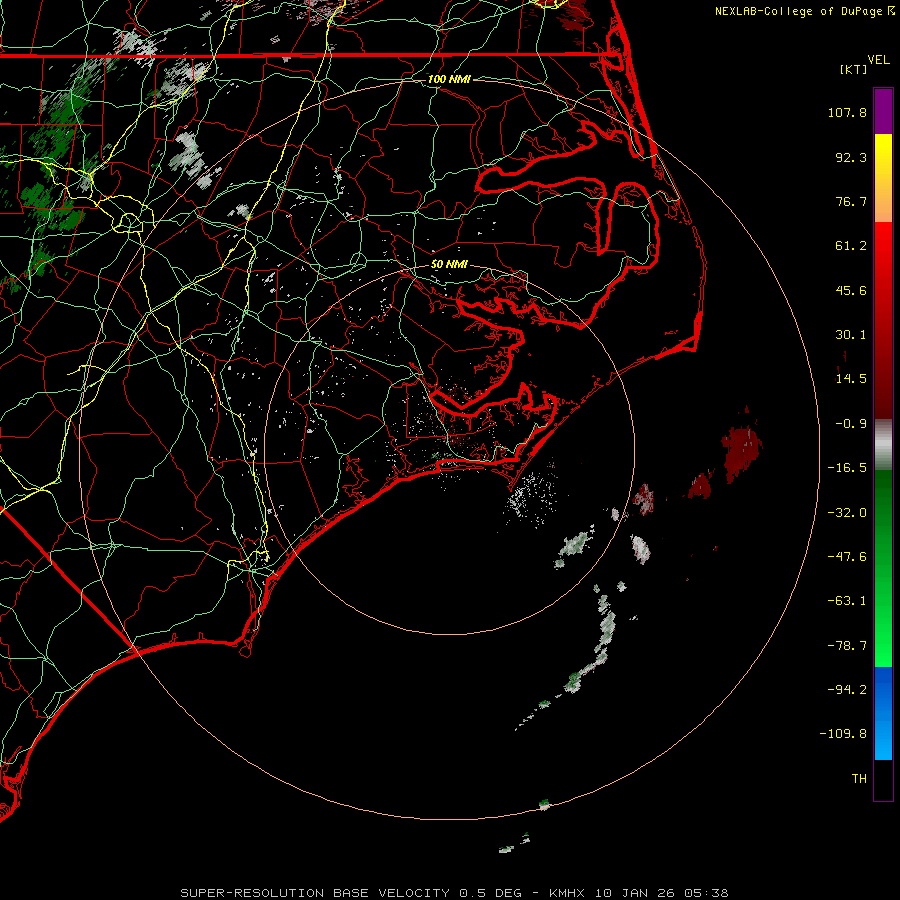The image size is (900, 900).
Task: Click the VEL legend heading
Action: click(x=878, y=60)
